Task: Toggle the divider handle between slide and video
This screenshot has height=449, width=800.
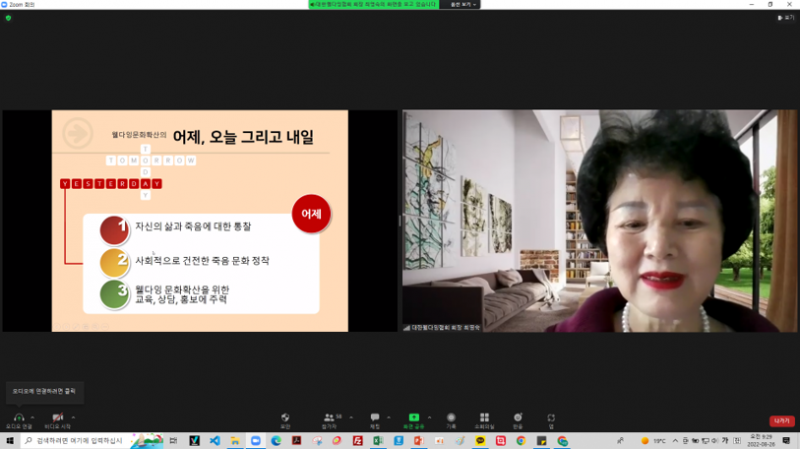Action: click(x=401, y=220)
